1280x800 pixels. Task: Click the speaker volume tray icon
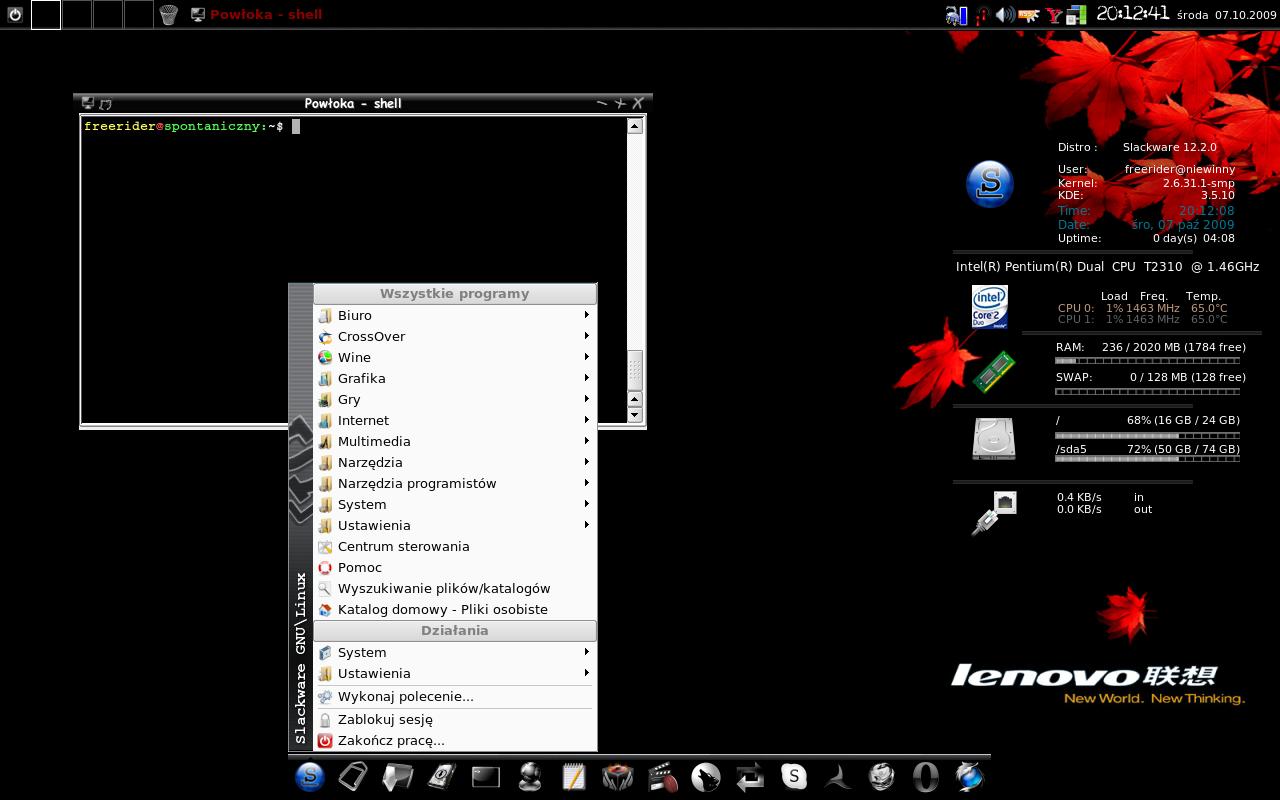[1005, 15]
